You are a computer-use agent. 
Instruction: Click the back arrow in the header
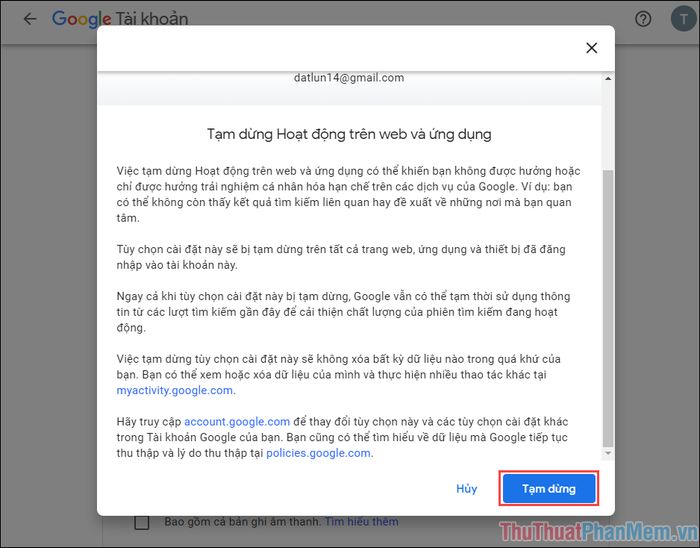tap(30, 19)
